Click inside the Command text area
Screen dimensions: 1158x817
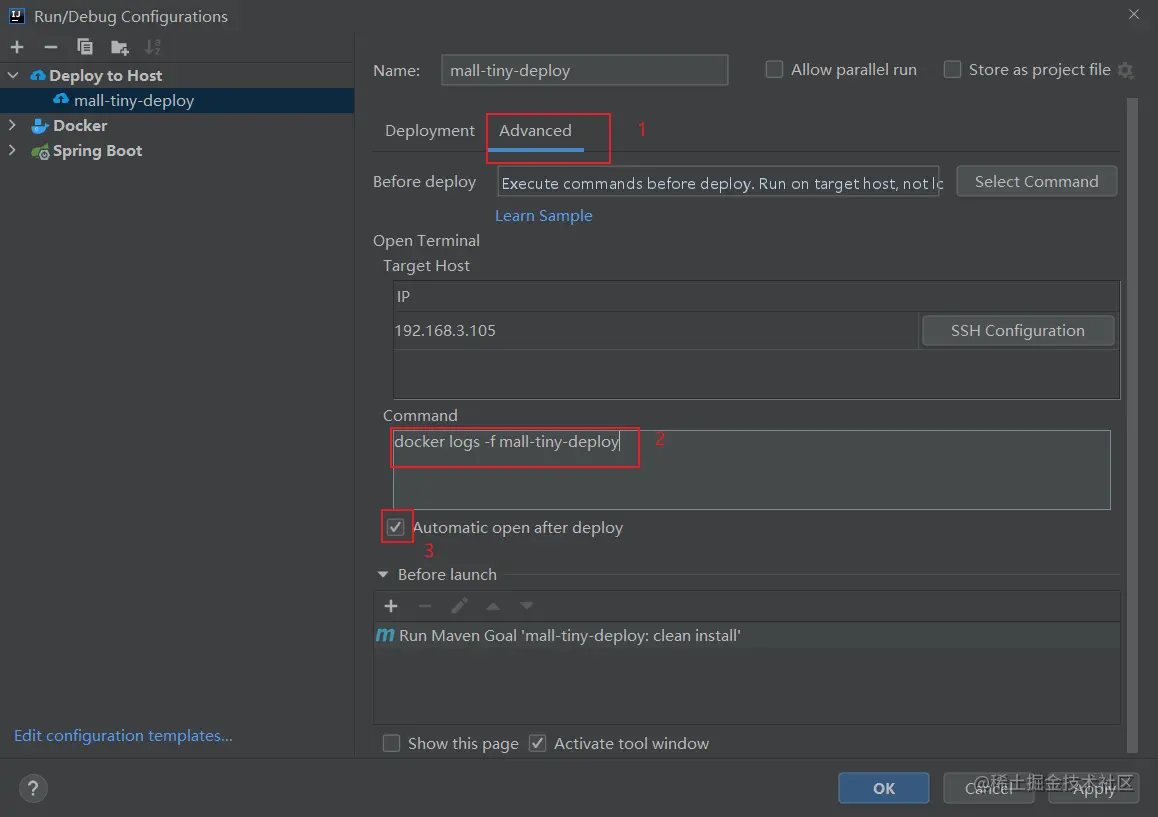(x=751, y=470)
